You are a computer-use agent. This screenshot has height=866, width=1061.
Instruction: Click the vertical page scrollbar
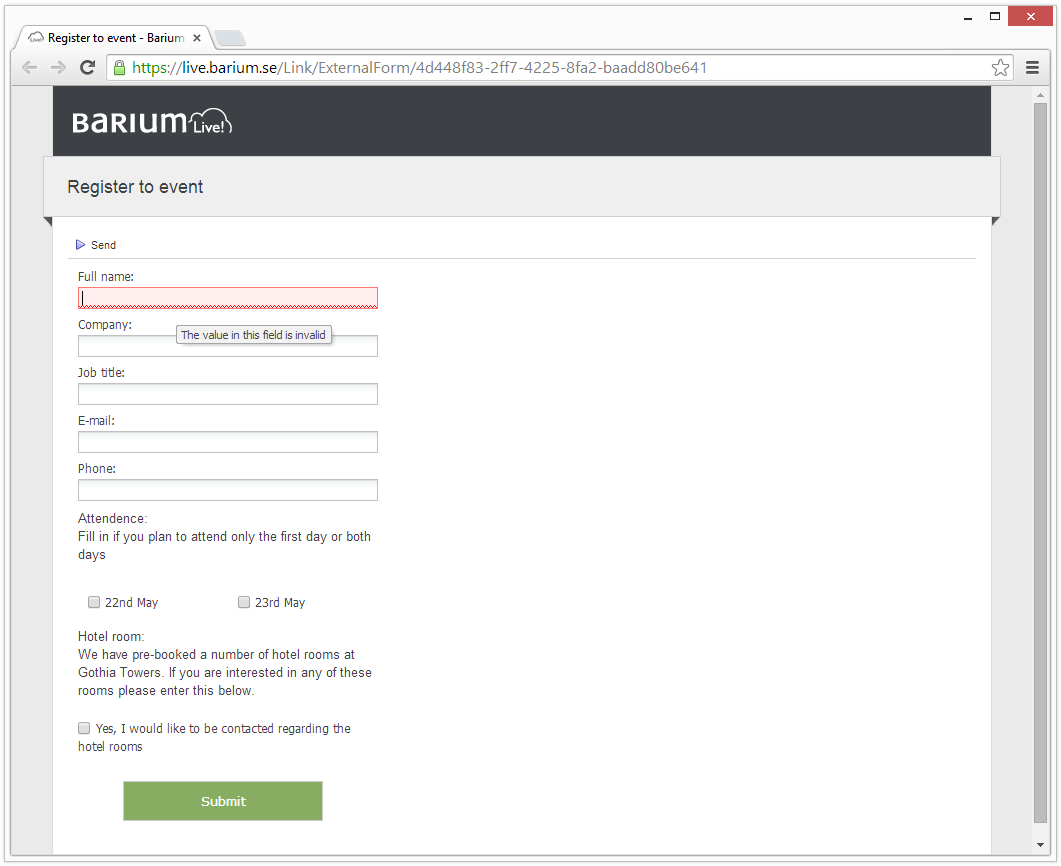[x=1041, y=460]
